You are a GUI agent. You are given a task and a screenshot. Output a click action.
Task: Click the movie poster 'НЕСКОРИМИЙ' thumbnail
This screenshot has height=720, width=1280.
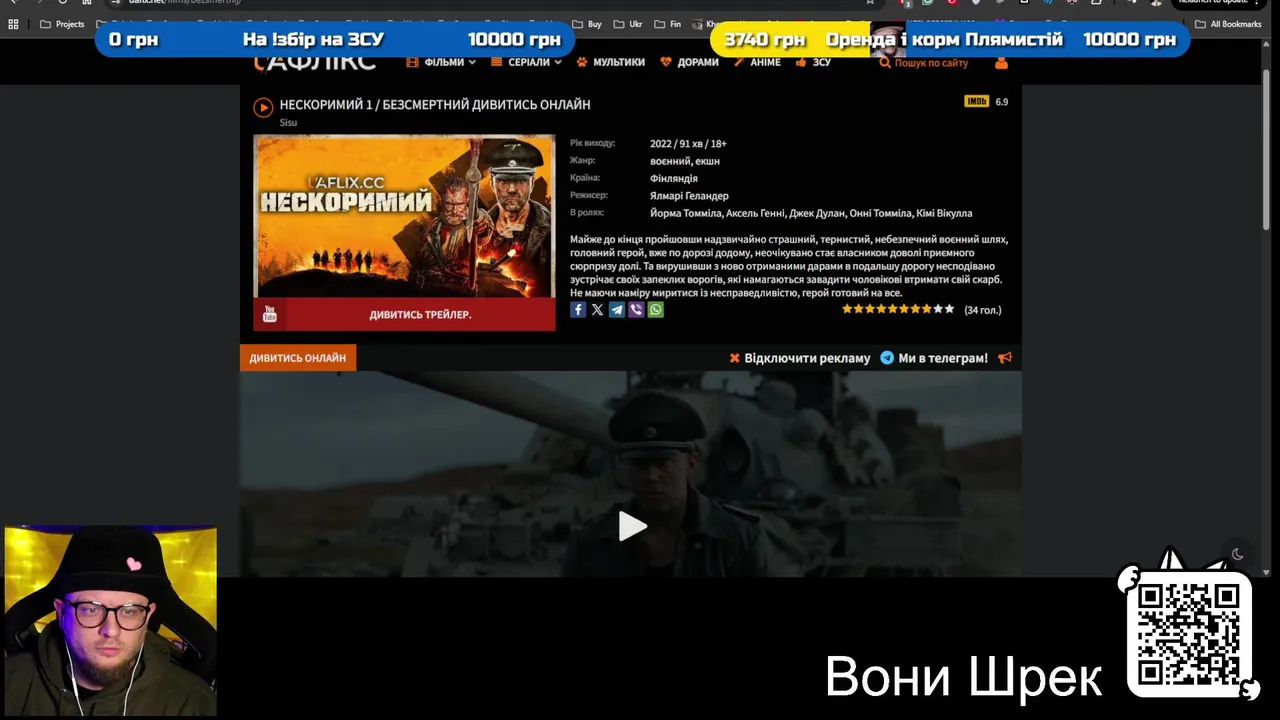point(404,216)
